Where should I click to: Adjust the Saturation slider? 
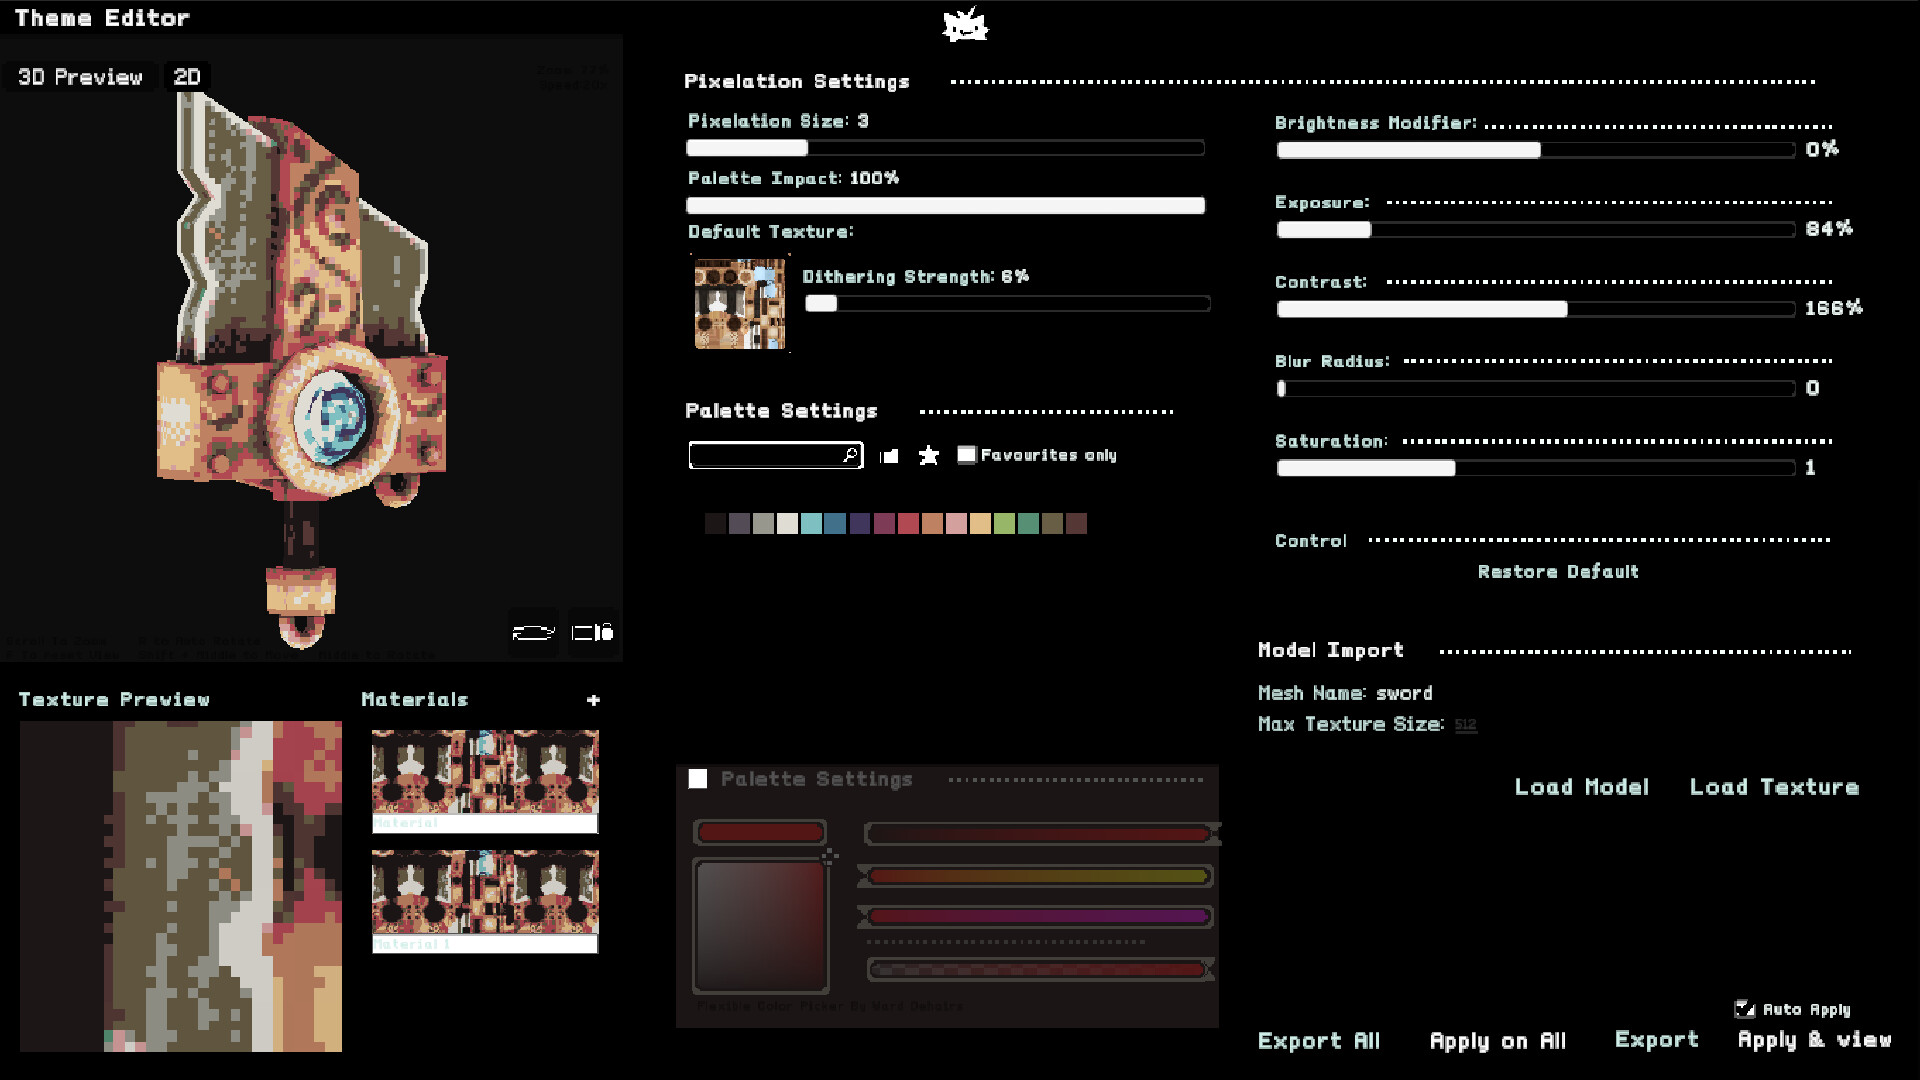pos(1535,468)
